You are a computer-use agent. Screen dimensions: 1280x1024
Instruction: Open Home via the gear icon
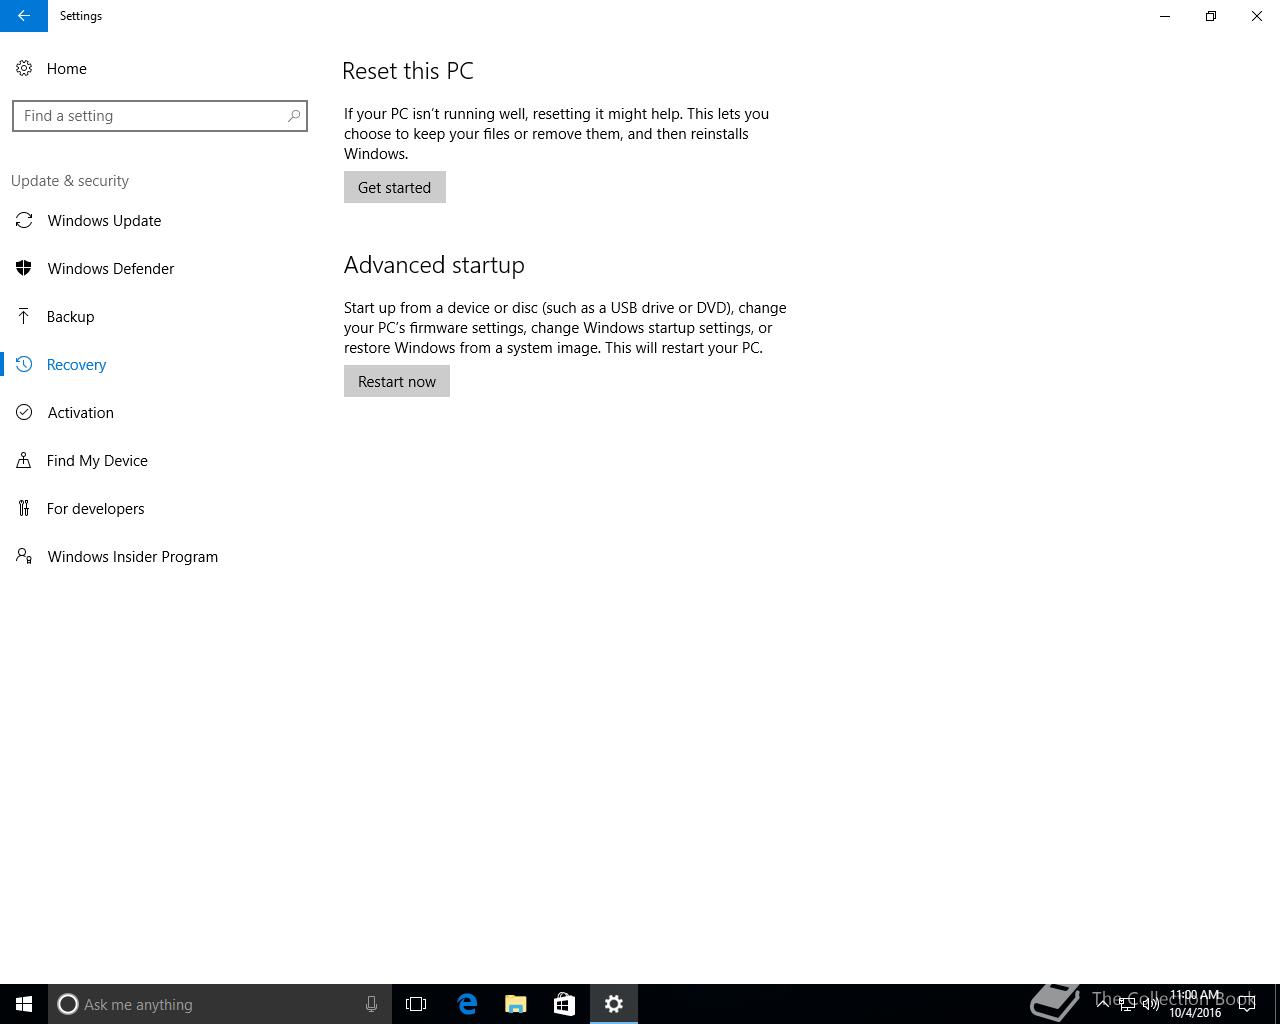tap(24, 68)
